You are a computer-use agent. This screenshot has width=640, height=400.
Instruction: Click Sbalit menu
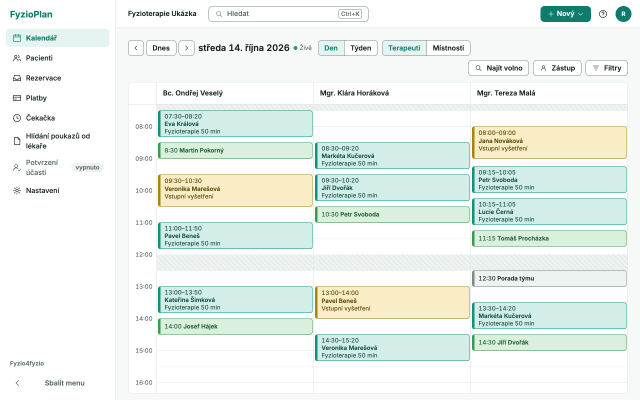point(58,383)
